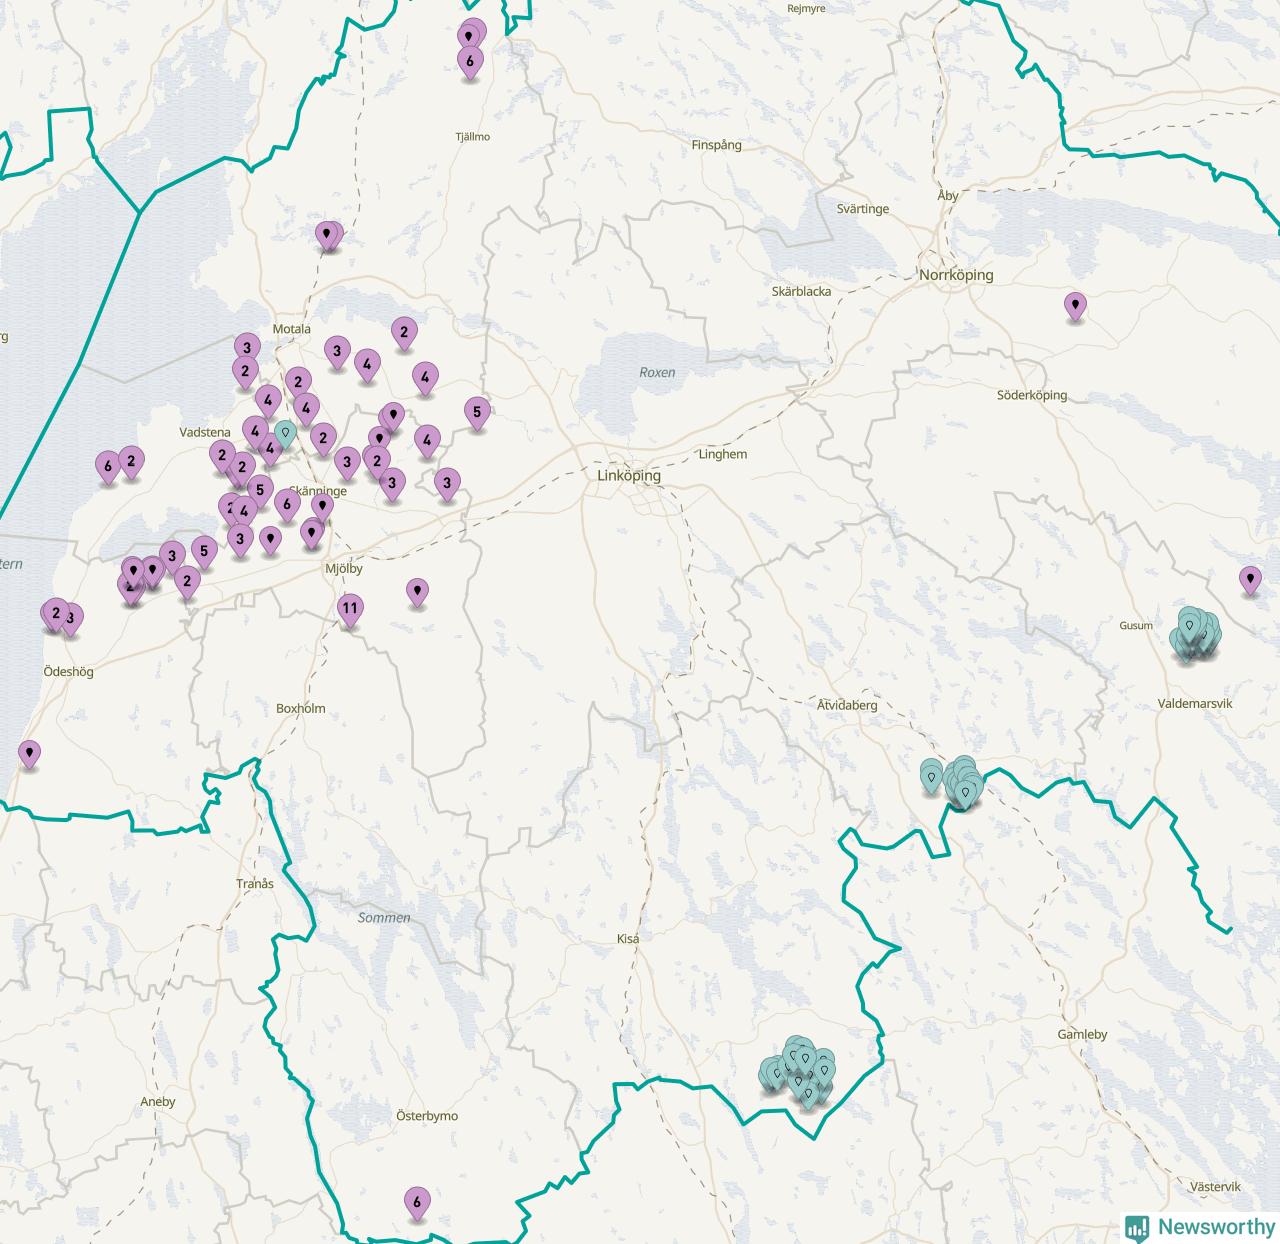Viewport: 1280px width, 1244px height.
Task: Select marker 6 above the Skänninge label
Action: (287, 507)
